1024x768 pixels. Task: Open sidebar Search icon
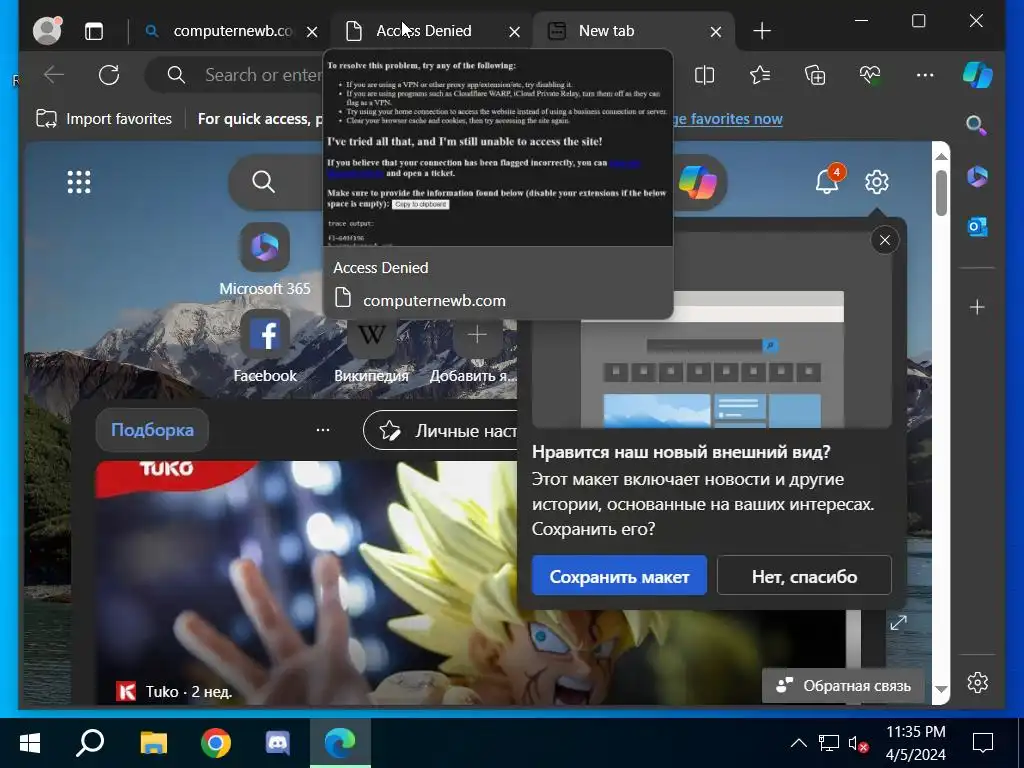coord(977,125)
